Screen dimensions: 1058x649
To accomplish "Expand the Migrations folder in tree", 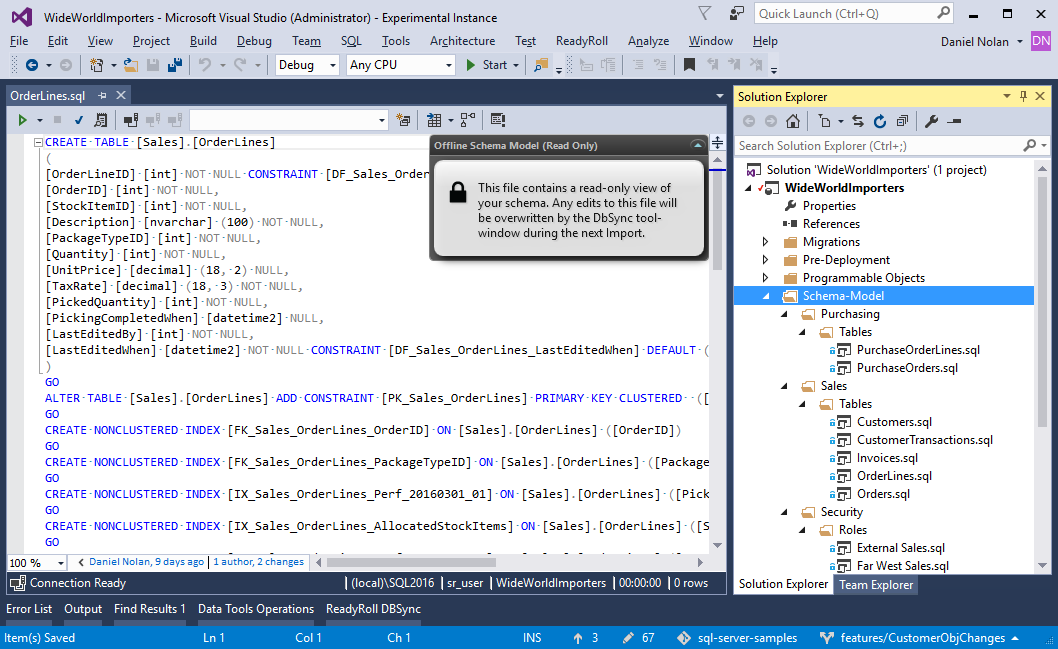I will click(766, 242).
